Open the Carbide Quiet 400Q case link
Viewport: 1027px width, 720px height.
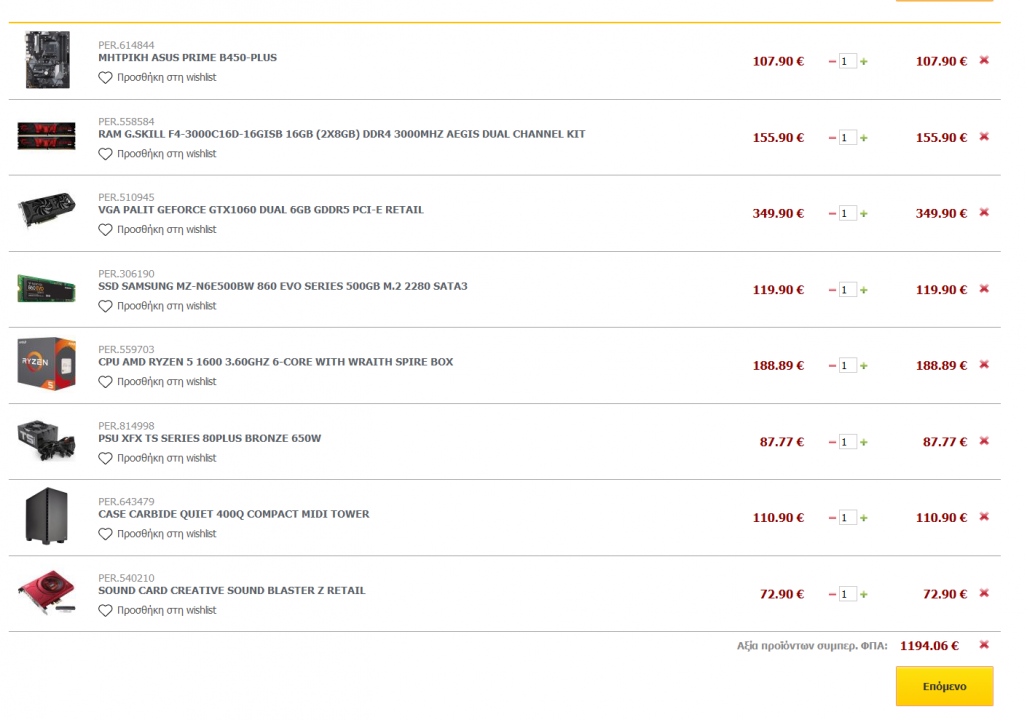click(233, 514)
